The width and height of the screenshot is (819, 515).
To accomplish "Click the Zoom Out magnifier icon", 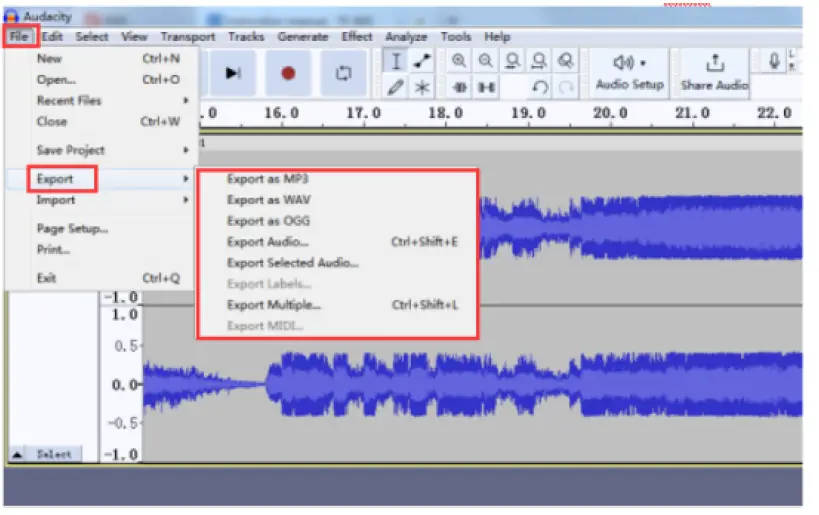I will [x=486, y=61].
